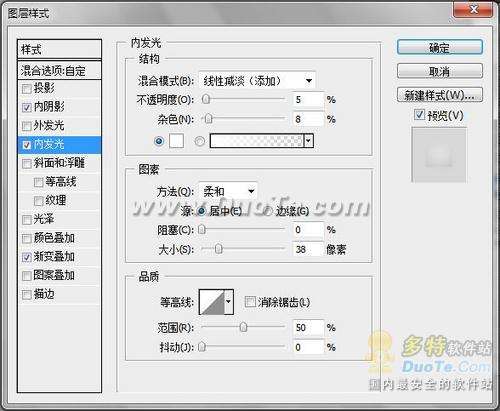500x411 pixels.
Task: Click the 阻塞 choke slider handle
Action: pyautogui.click(x=202, y=230)
